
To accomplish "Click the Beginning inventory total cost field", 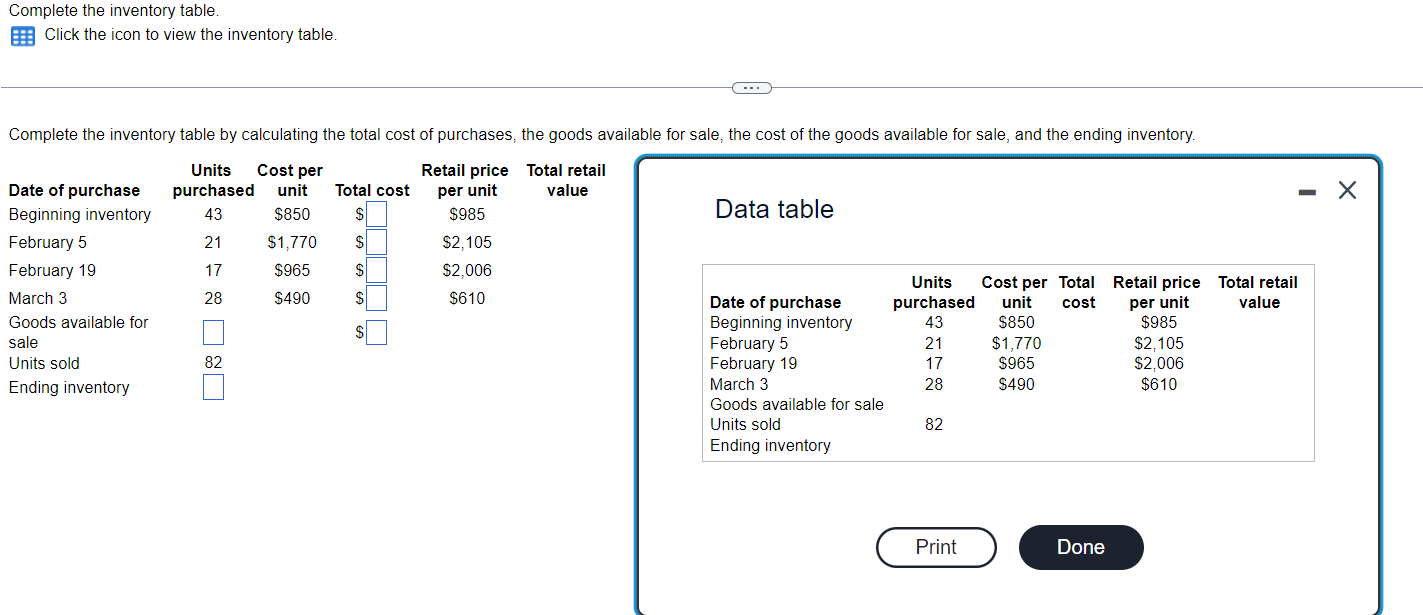I will coord(378,213).
